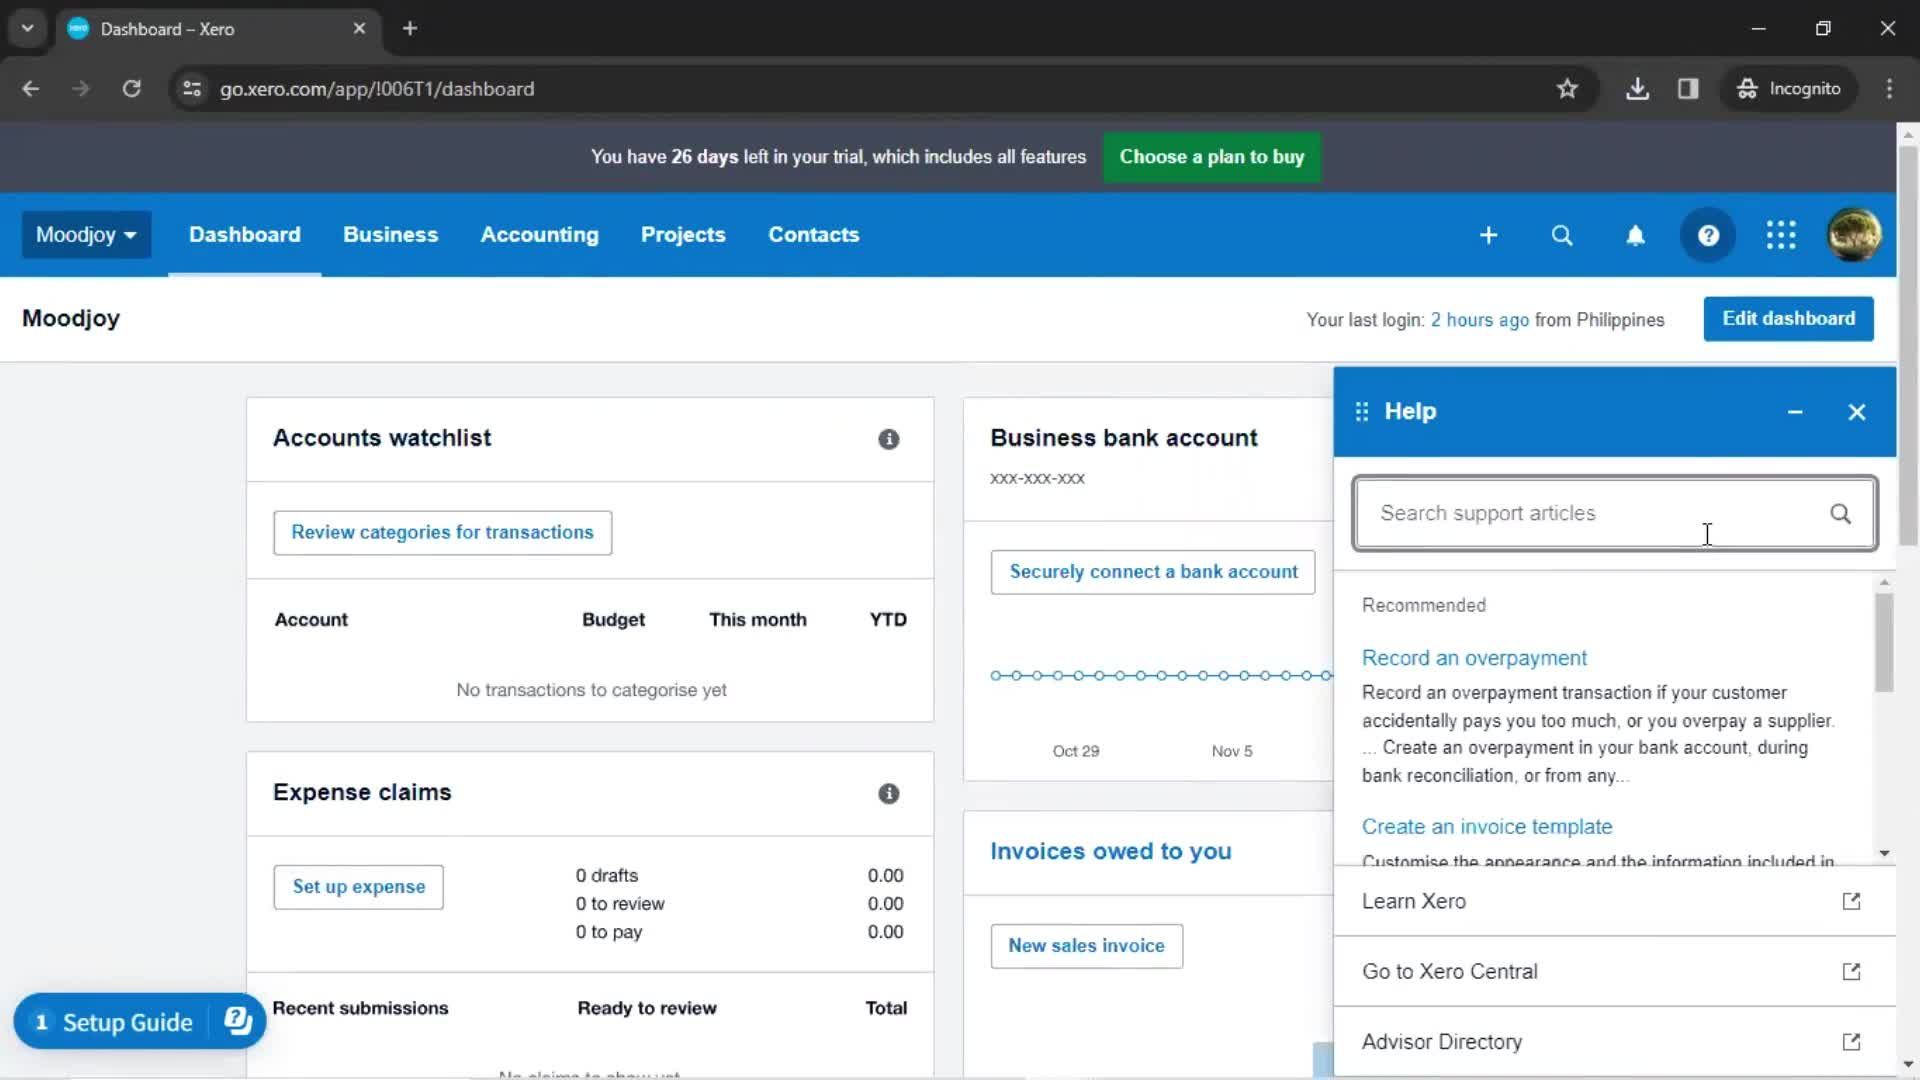Click the main page vertical scrollbar
This screenshot has height=1080, width=1920.
(1908, 346)
